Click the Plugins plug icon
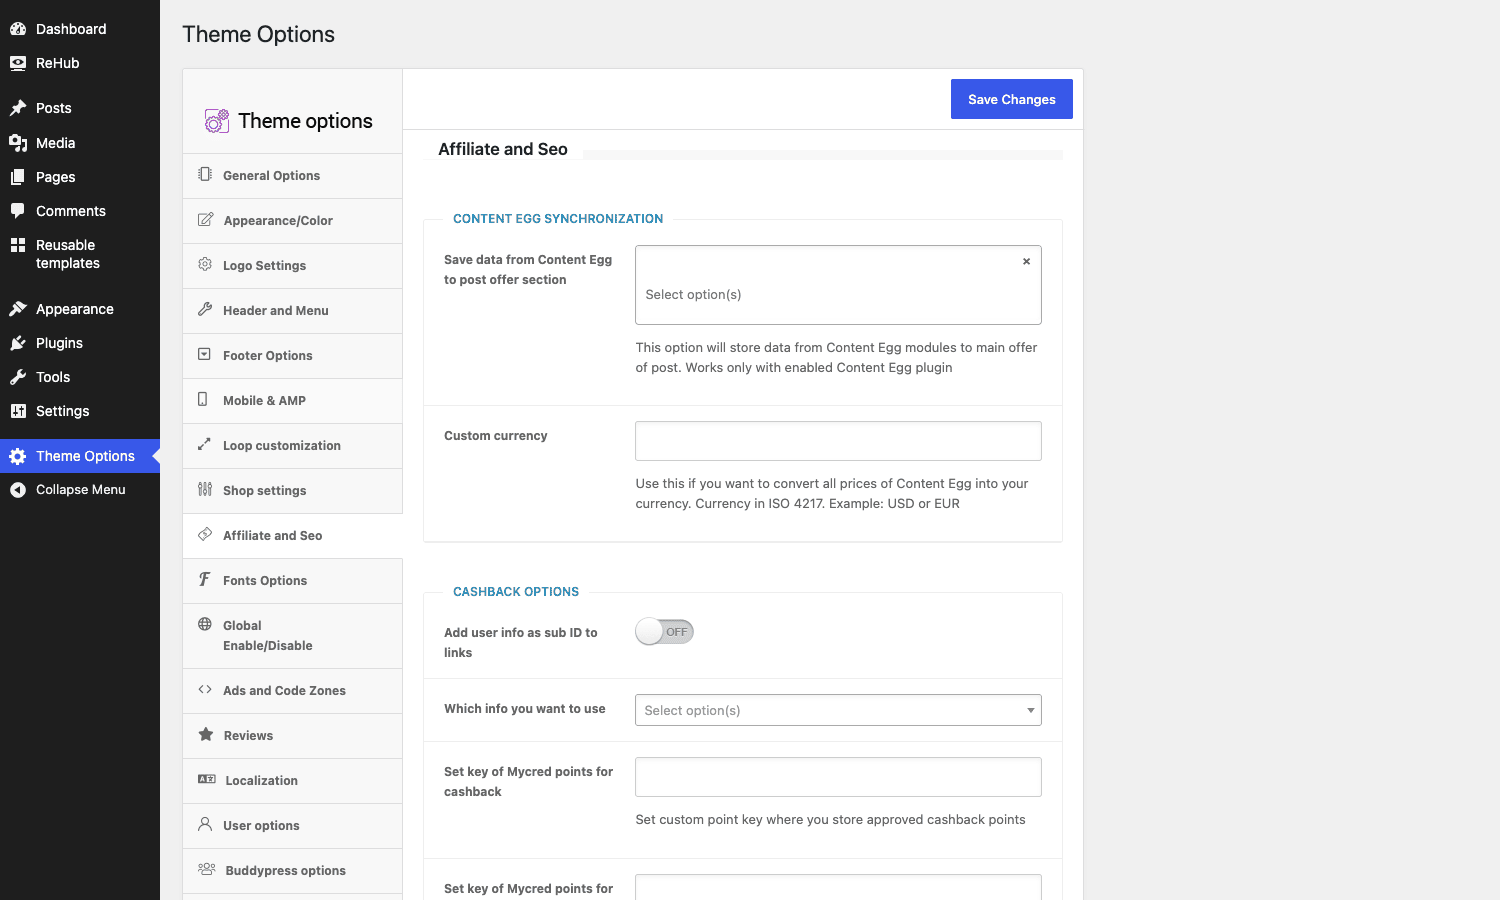 18,343
